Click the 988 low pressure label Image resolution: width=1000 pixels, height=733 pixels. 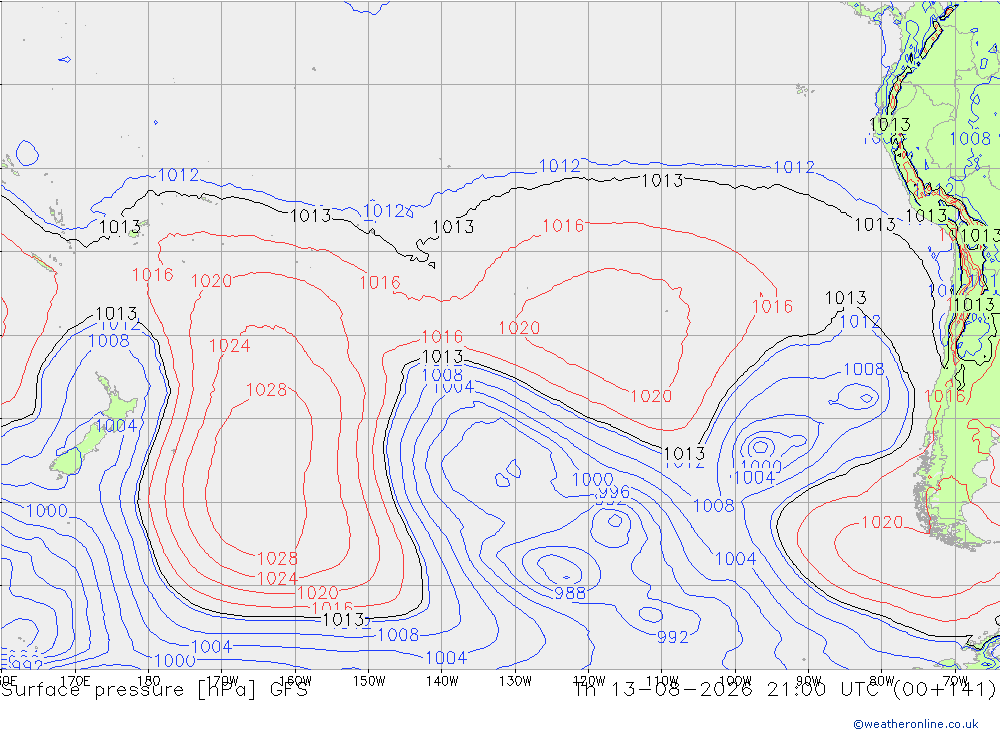(570, 593)
